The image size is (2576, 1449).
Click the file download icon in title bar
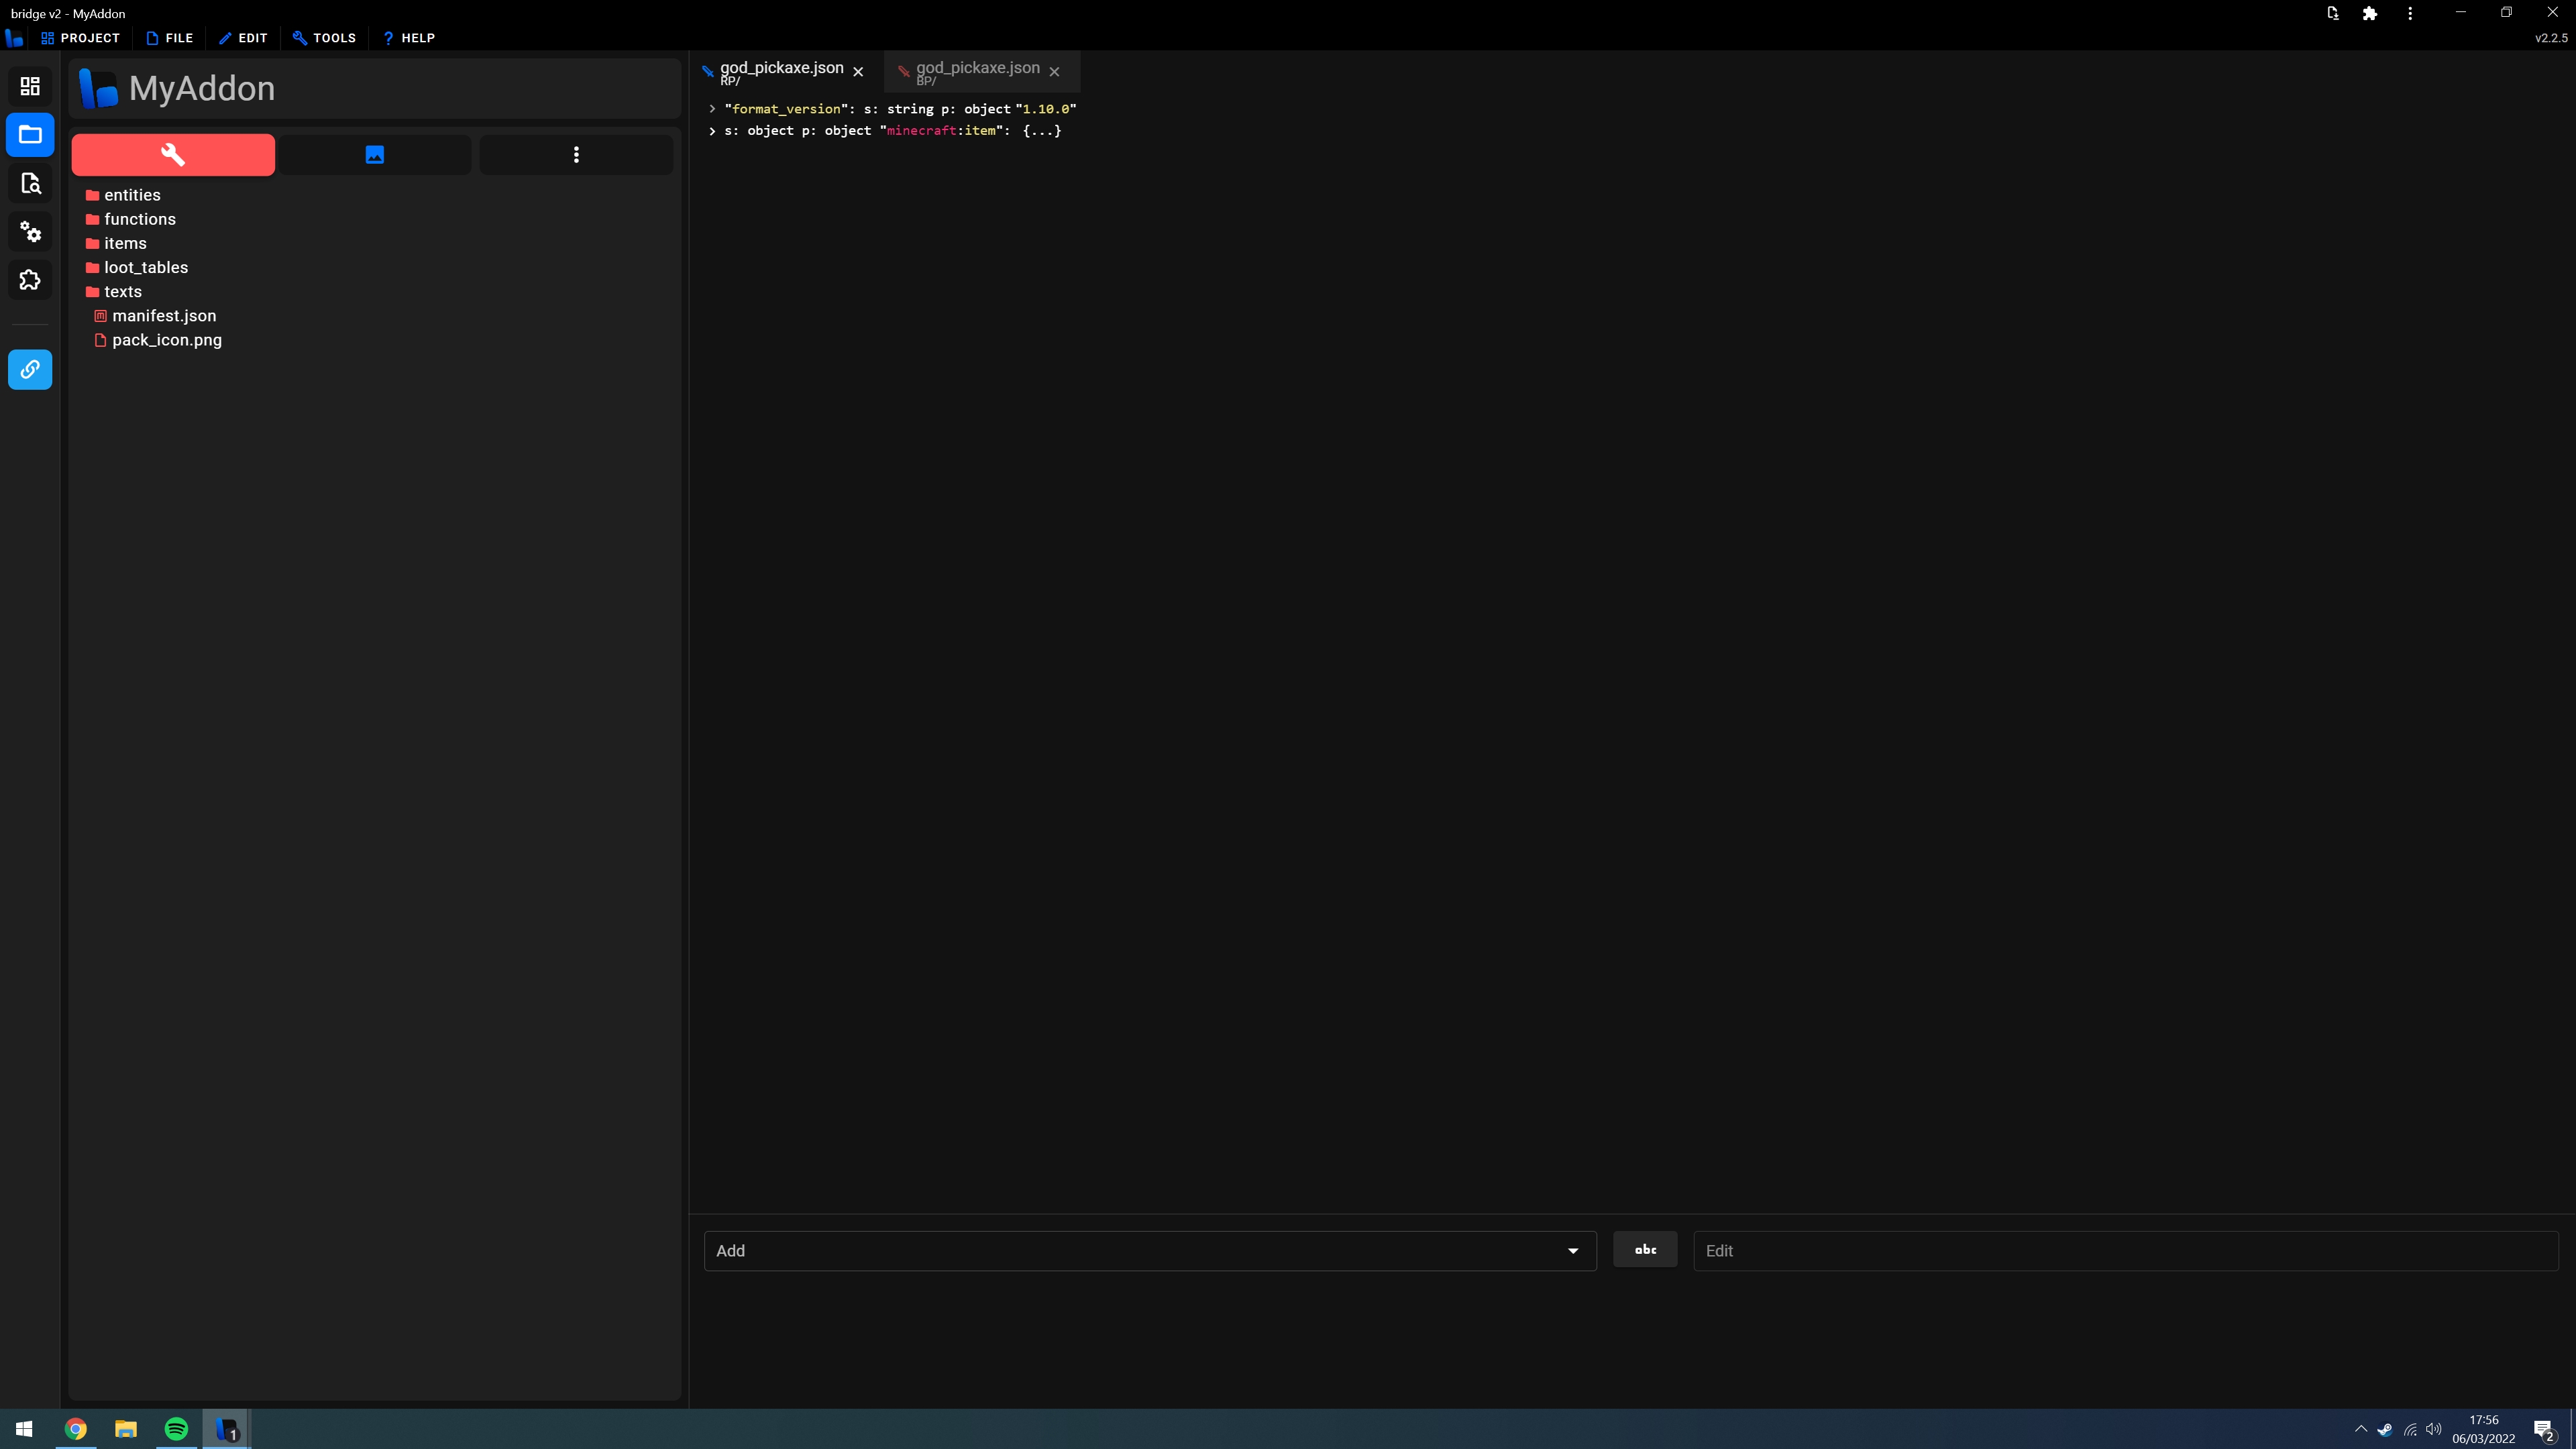(x=2332, y=13)
